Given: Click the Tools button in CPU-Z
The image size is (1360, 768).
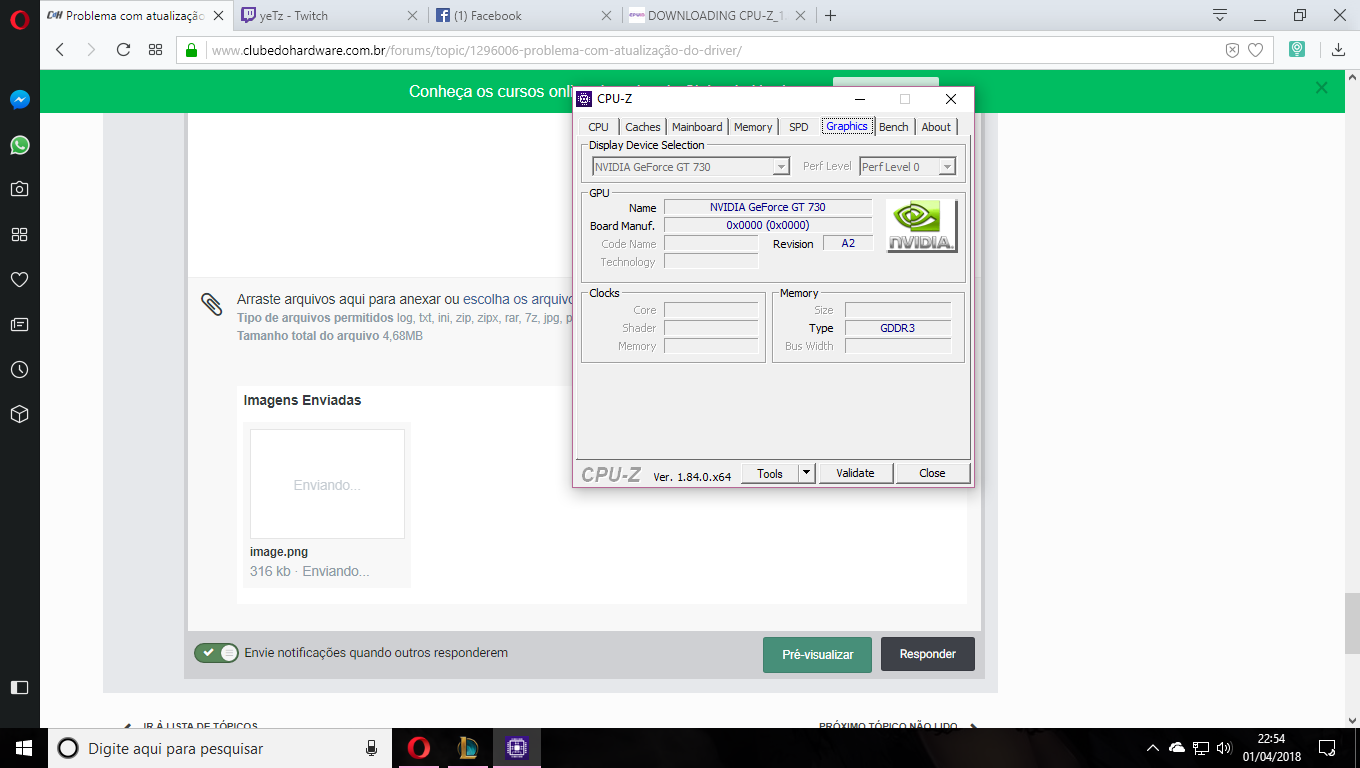Looking at the screenshot, I should [x=770, y=473].
